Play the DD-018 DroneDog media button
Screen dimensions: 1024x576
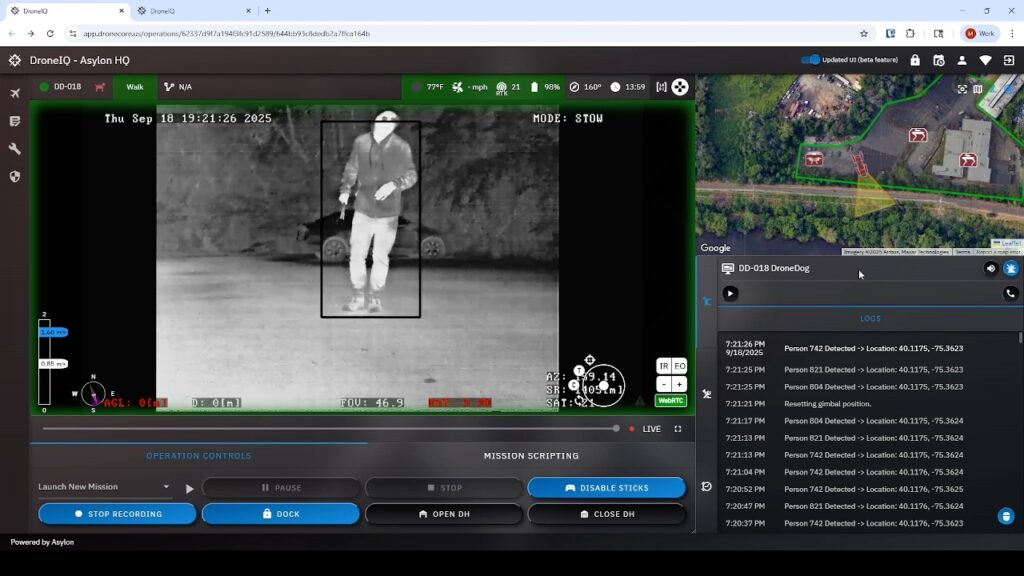coord(730,293)
